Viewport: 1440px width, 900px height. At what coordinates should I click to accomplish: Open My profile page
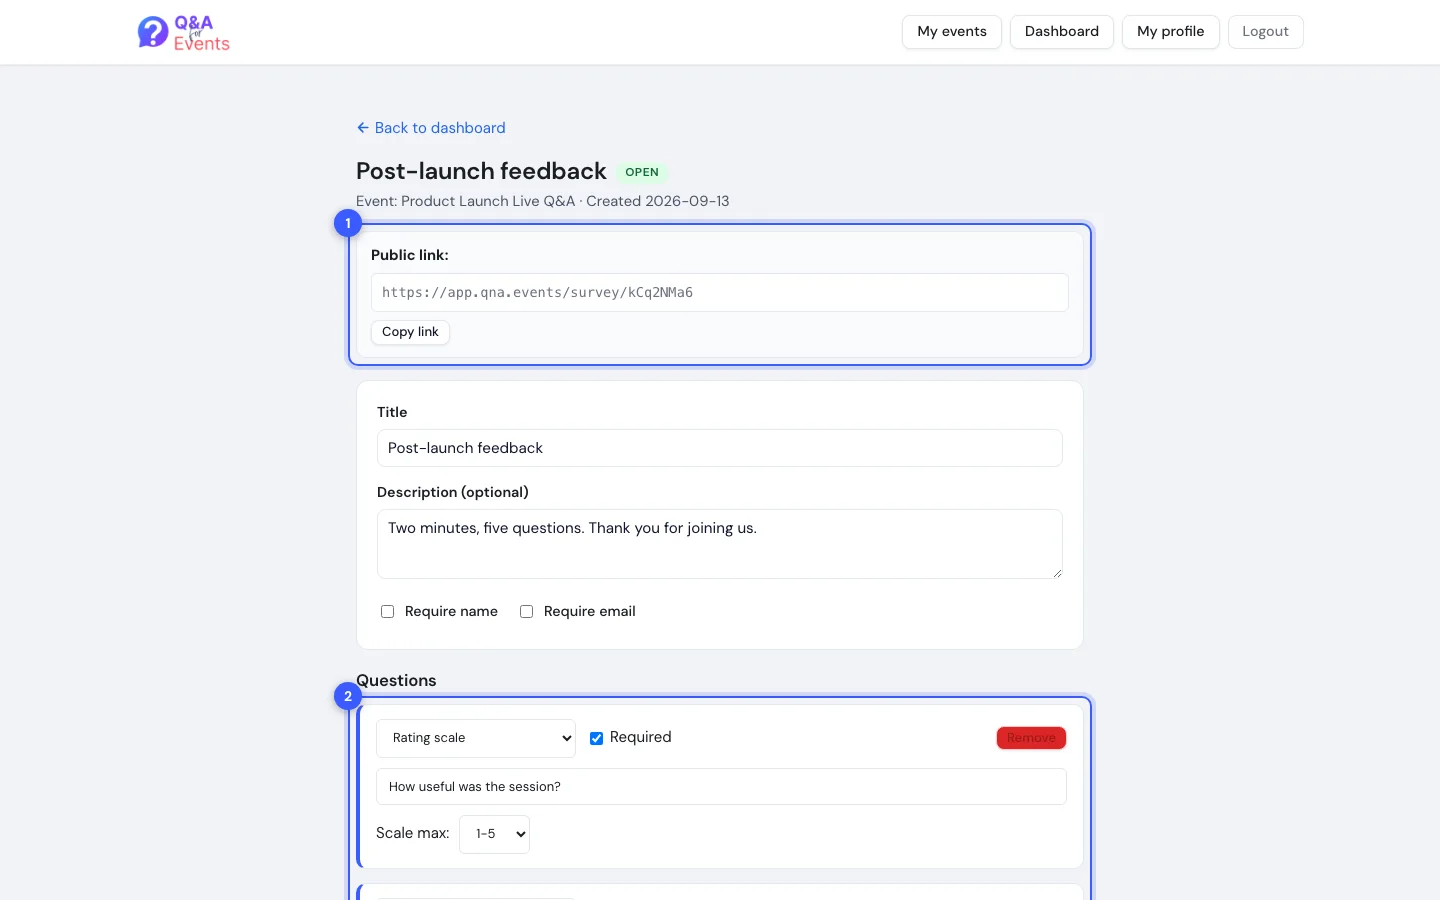click(x=1170, y=32)
